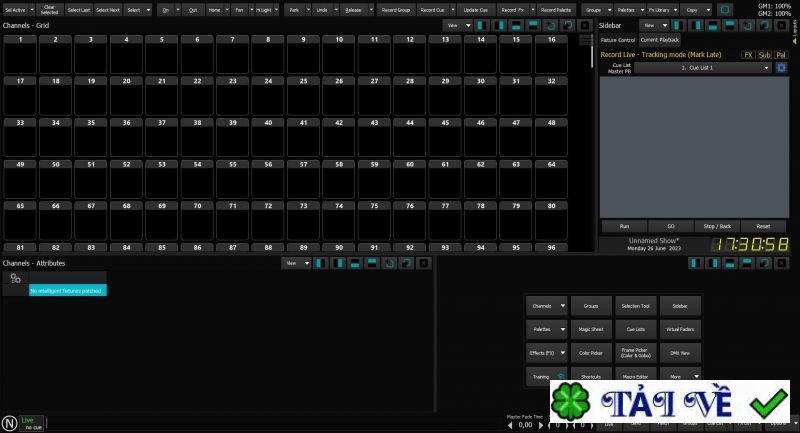Click the N logo icon at bottom left
This screenshot has width=800, height=433.
pyautogui.click(x=9, y=422)
